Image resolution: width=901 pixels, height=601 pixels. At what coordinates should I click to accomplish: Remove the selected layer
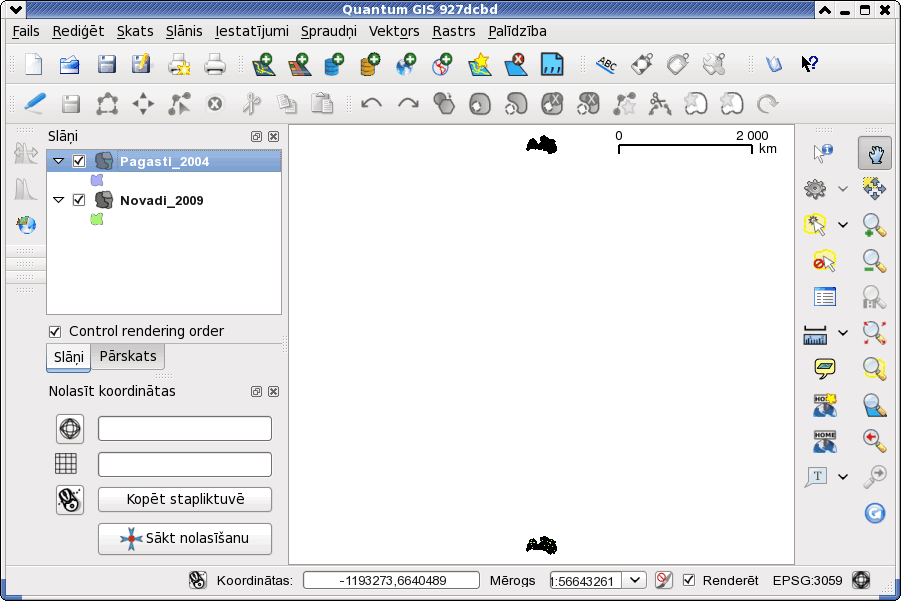pyautogui.click(x=516, y=64)
